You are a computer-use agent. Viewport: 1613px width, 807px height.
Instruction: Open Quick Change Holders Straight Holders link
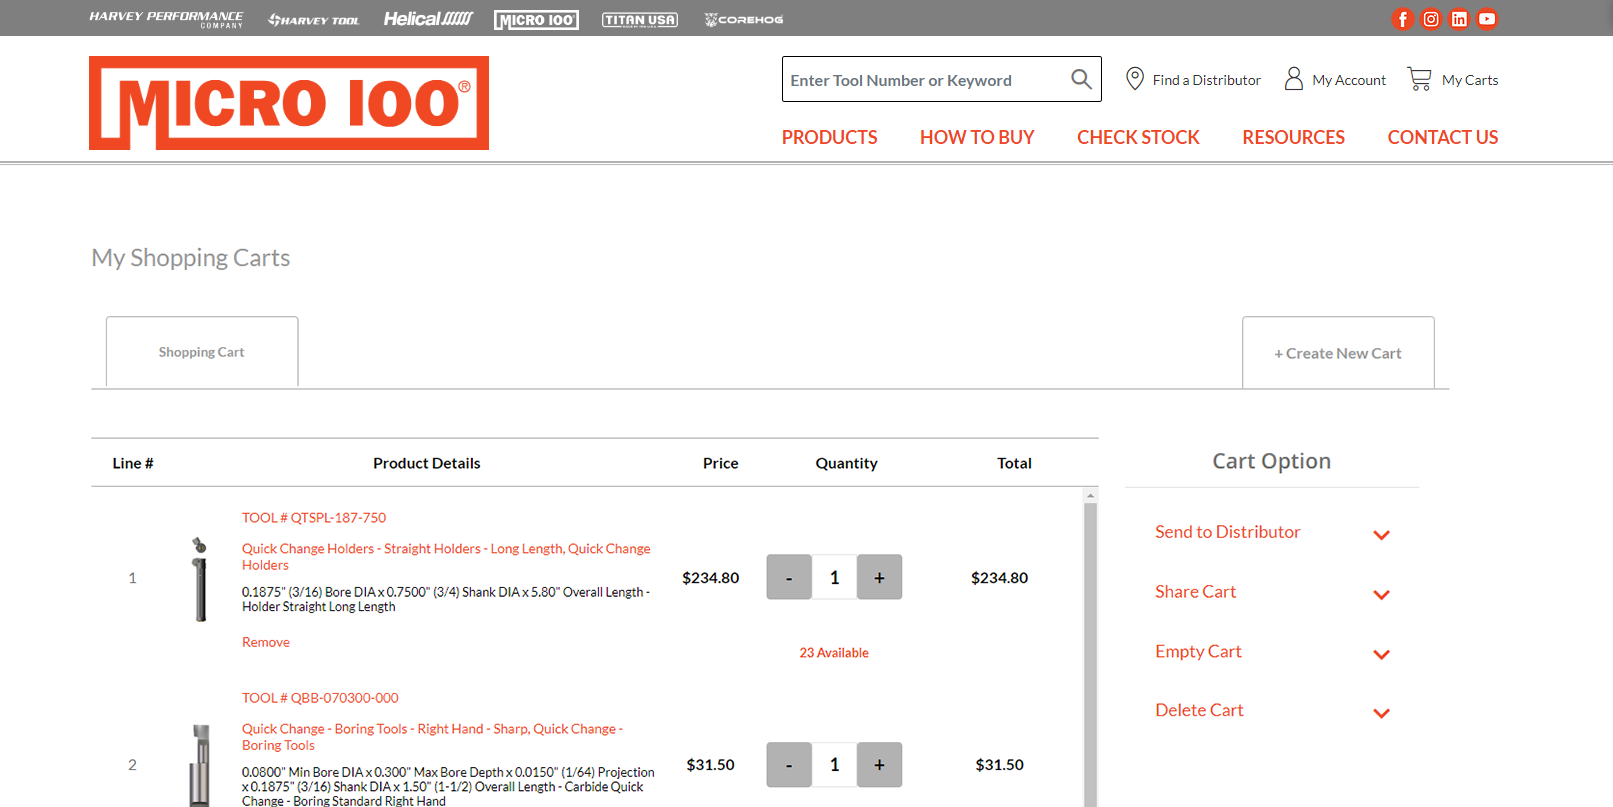tap(446, 557)
